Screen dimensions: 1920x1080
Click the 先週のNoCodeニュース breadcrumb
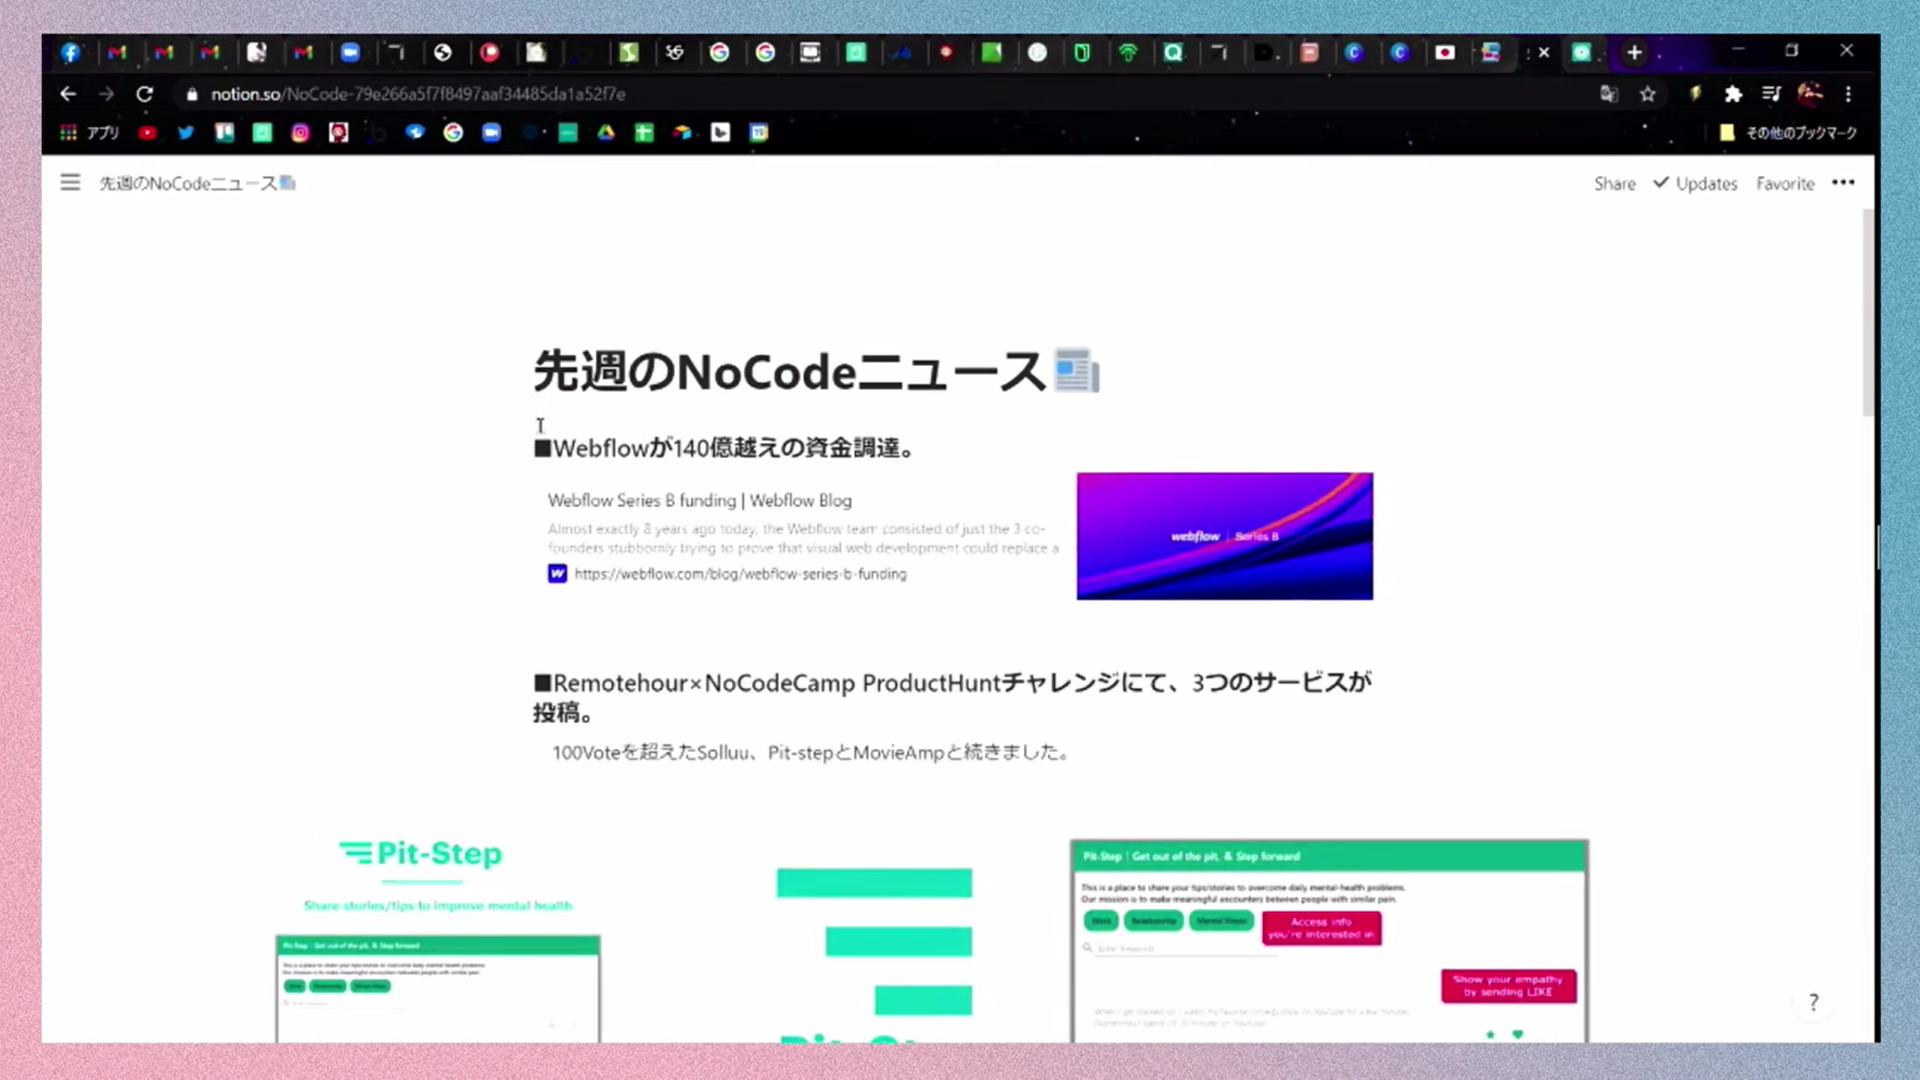197,183
